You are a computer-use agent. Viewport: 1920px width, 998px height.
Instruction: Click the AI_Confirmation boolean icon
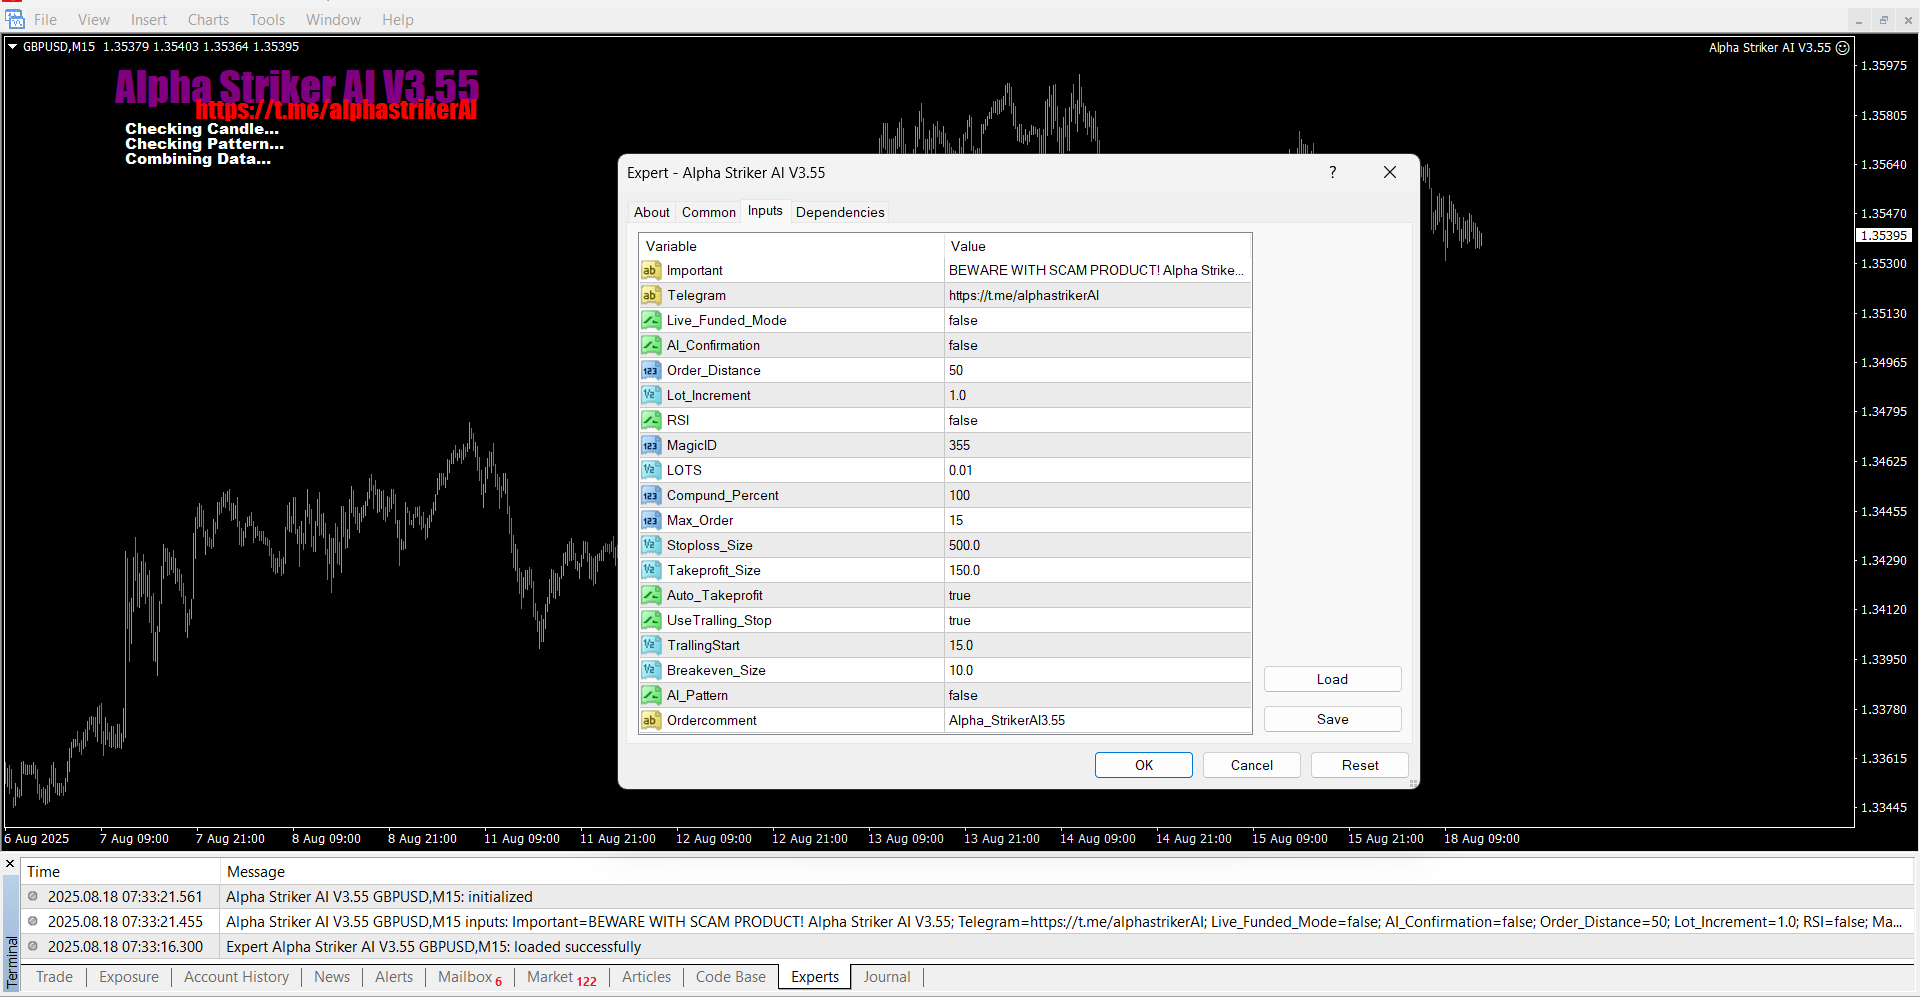(x=651, y=345)
